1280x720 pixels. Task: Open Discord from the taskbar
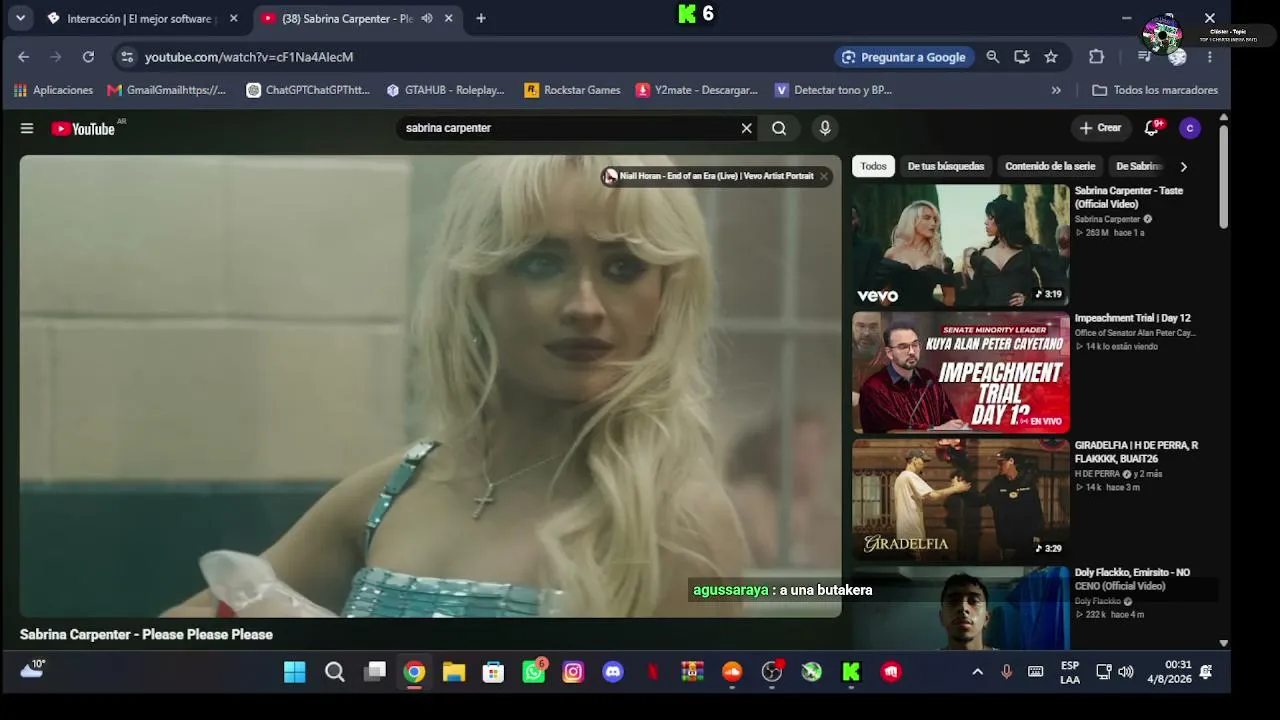pyautogui.click(x=613, y=672)
